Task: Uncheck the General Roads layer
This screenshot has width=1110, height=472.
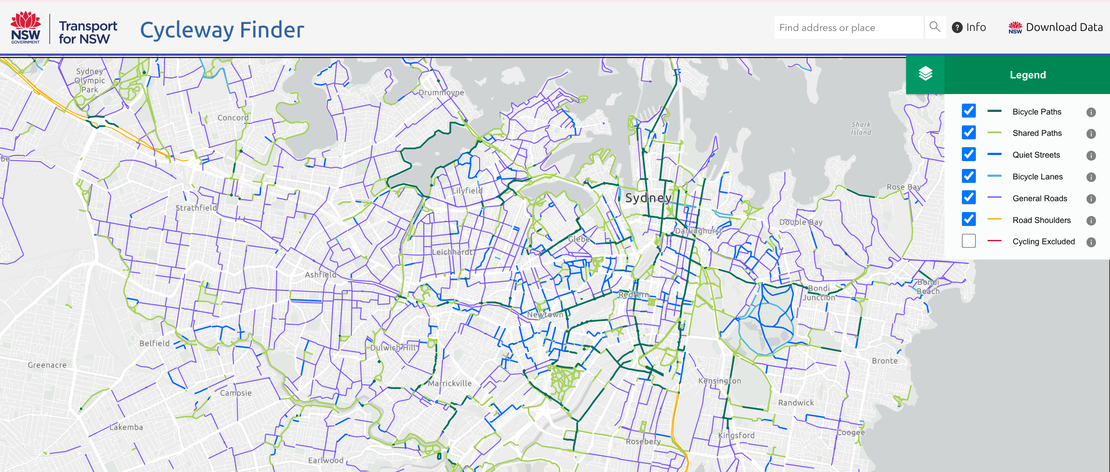Action: coord(969,197)
